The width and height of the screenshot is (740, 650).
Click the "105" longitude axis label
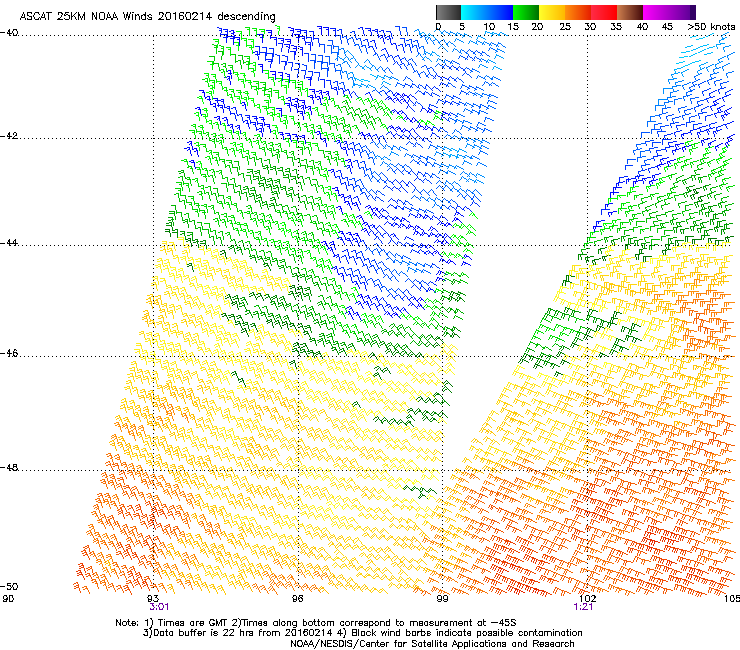732,599
